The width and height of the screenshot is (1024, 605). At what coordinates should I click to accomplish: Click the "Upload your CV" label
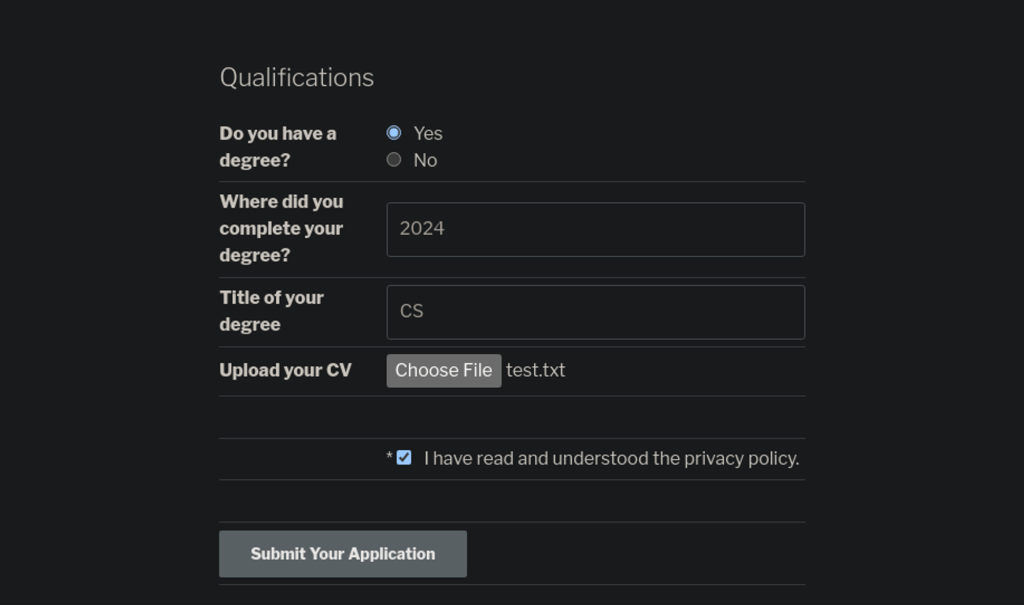[285, 370]
